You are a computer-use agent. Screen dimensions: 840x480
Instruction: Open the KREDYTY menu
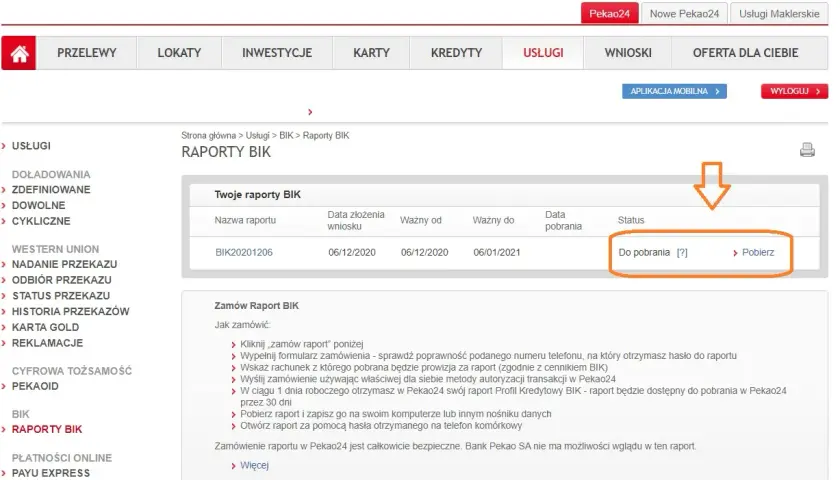pos(456,53)
